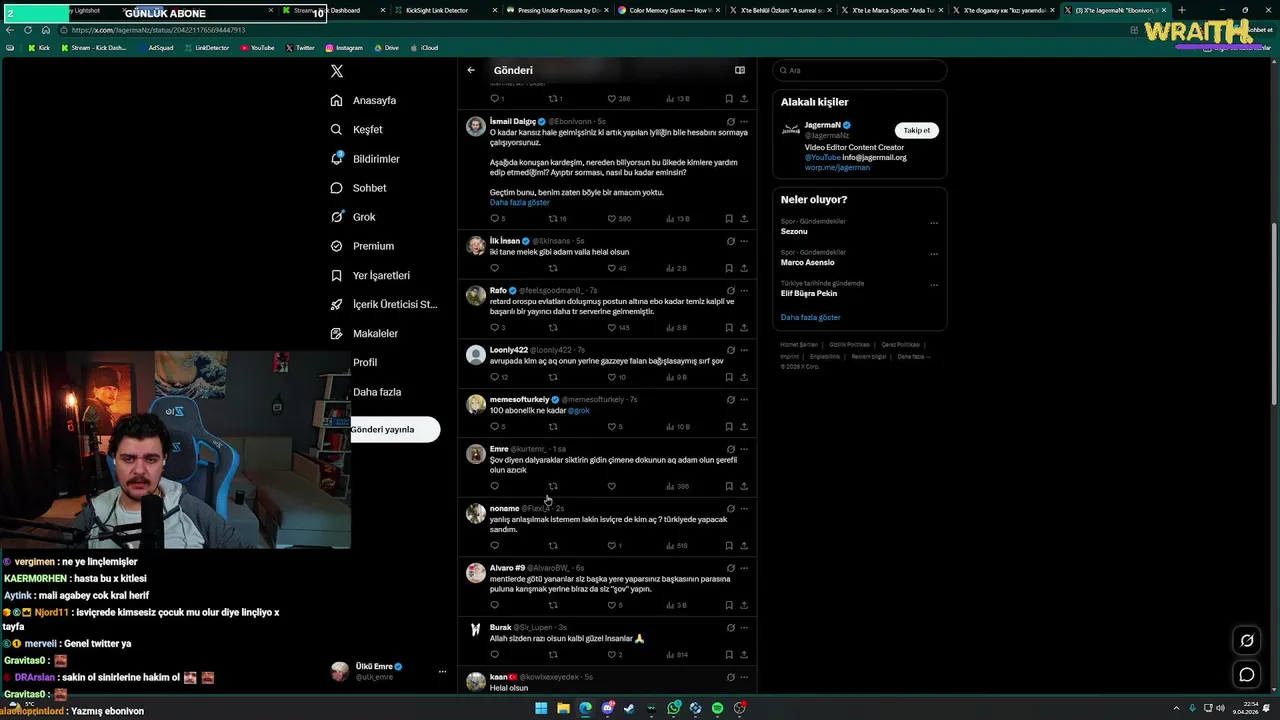Click Grok icon on İsmail Dalgıç's post
This screenshot has width=1280, height=720.
(731, 122)
